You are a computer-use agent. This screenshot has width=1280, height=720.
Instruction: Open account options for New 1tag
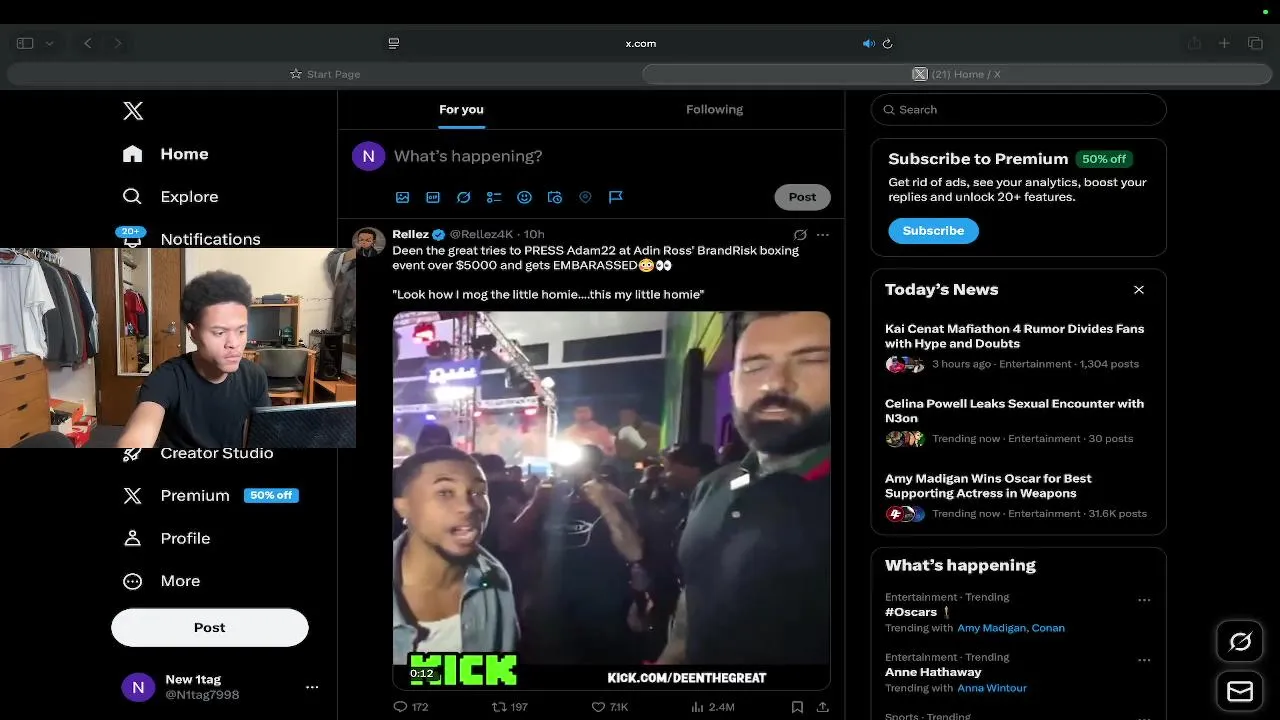click(312, 687)
